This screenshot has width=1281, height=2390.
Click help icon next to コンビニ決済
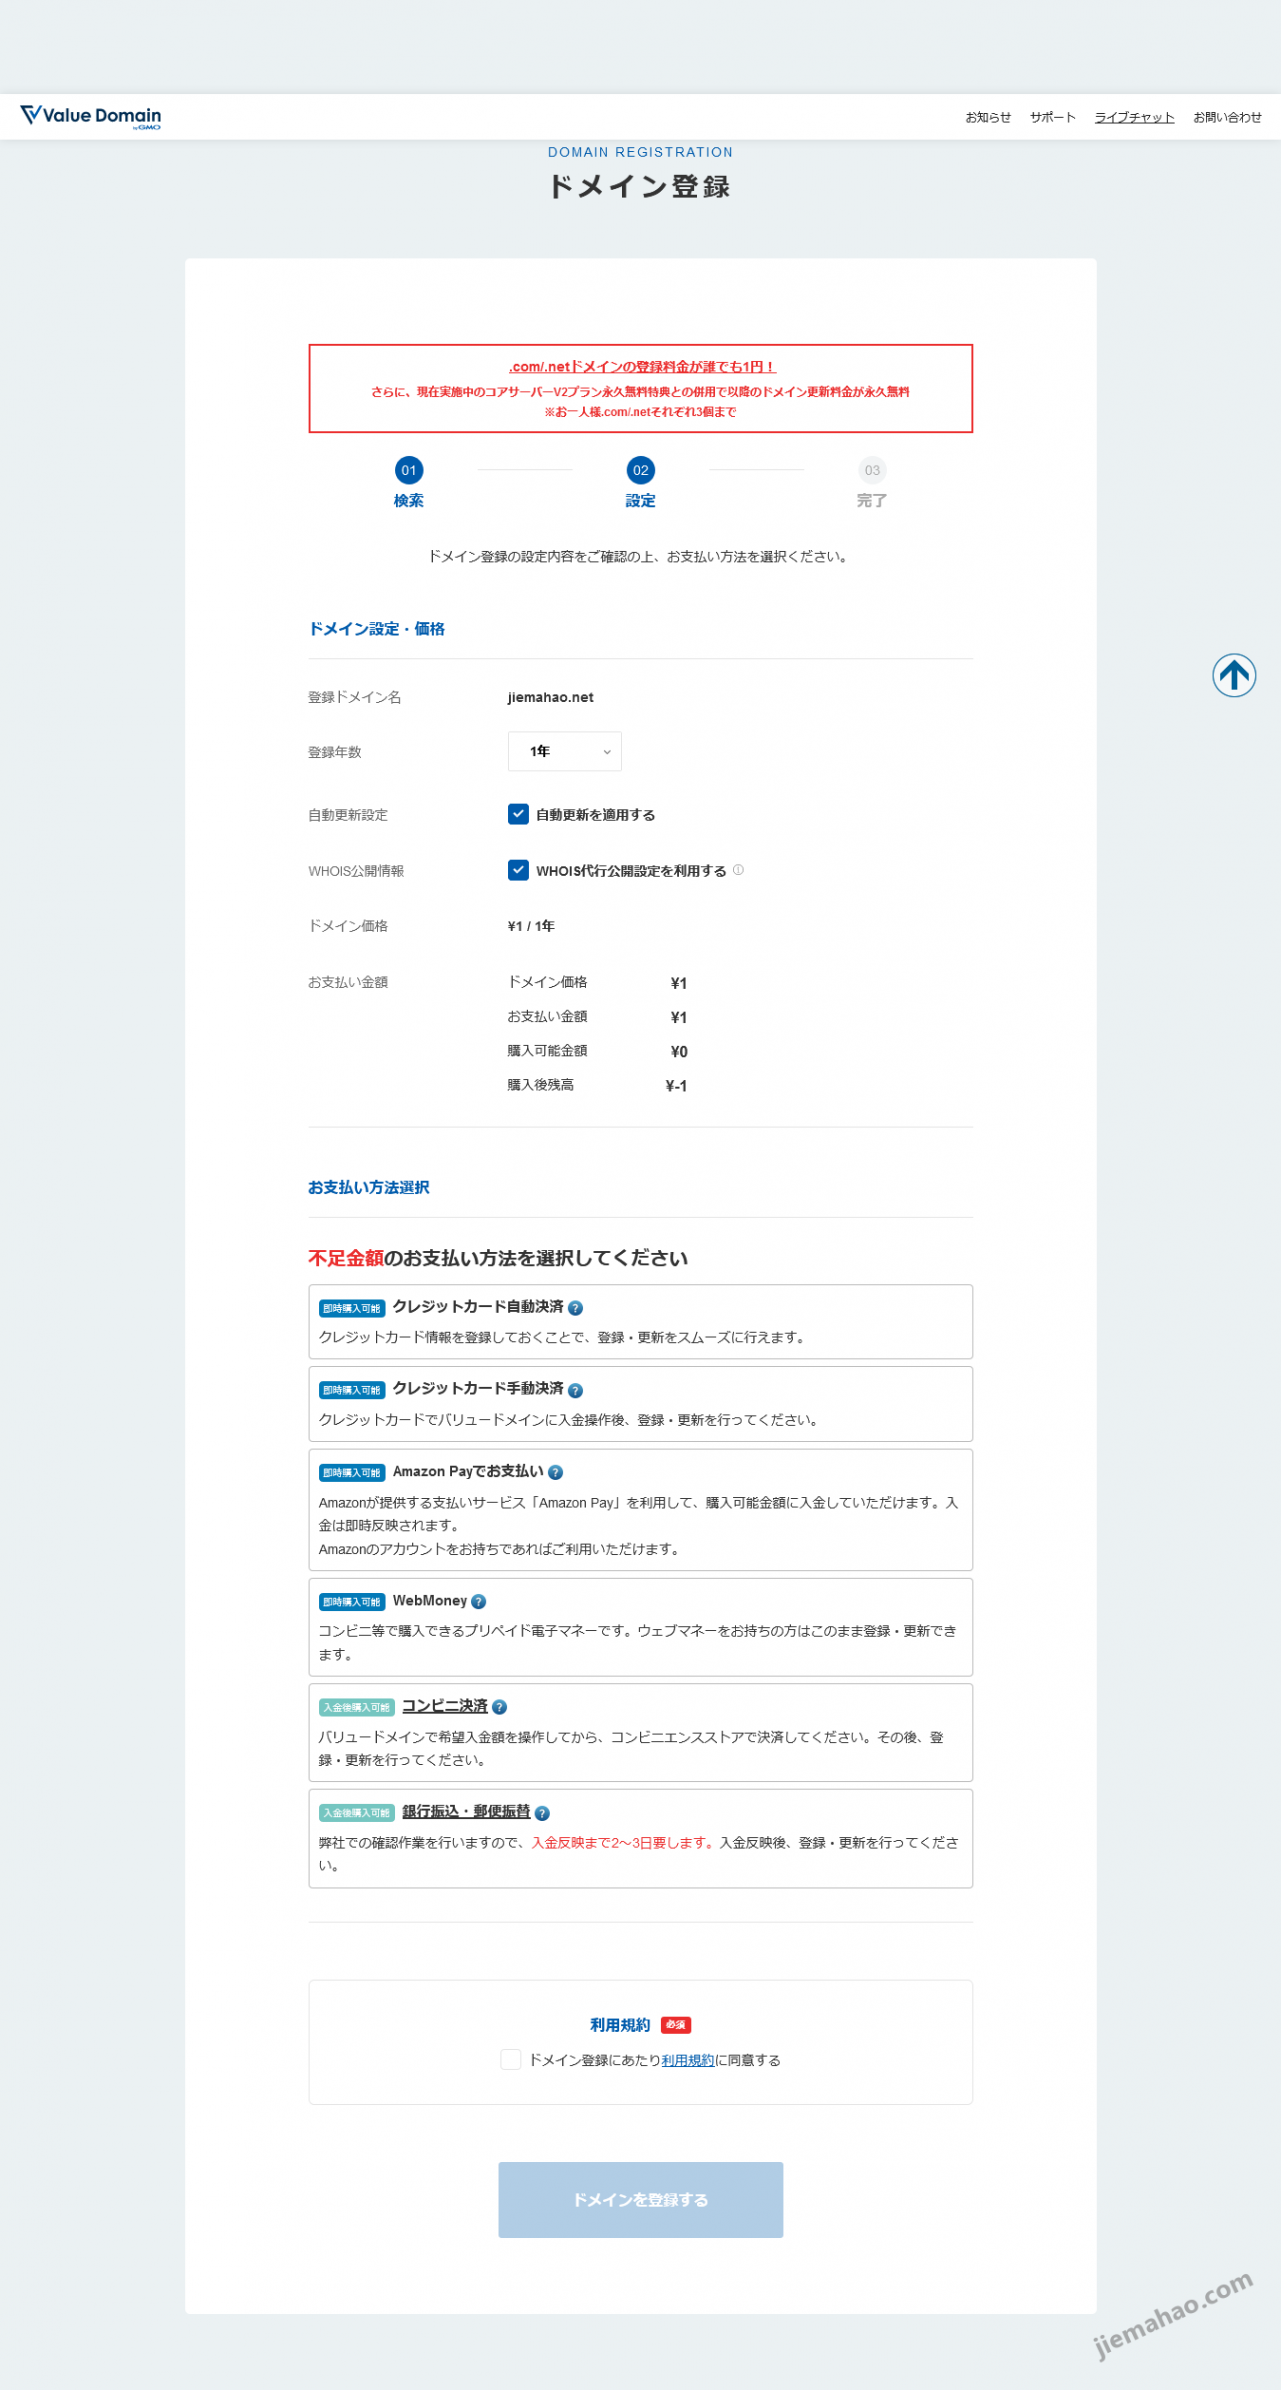click(499, 1706)
